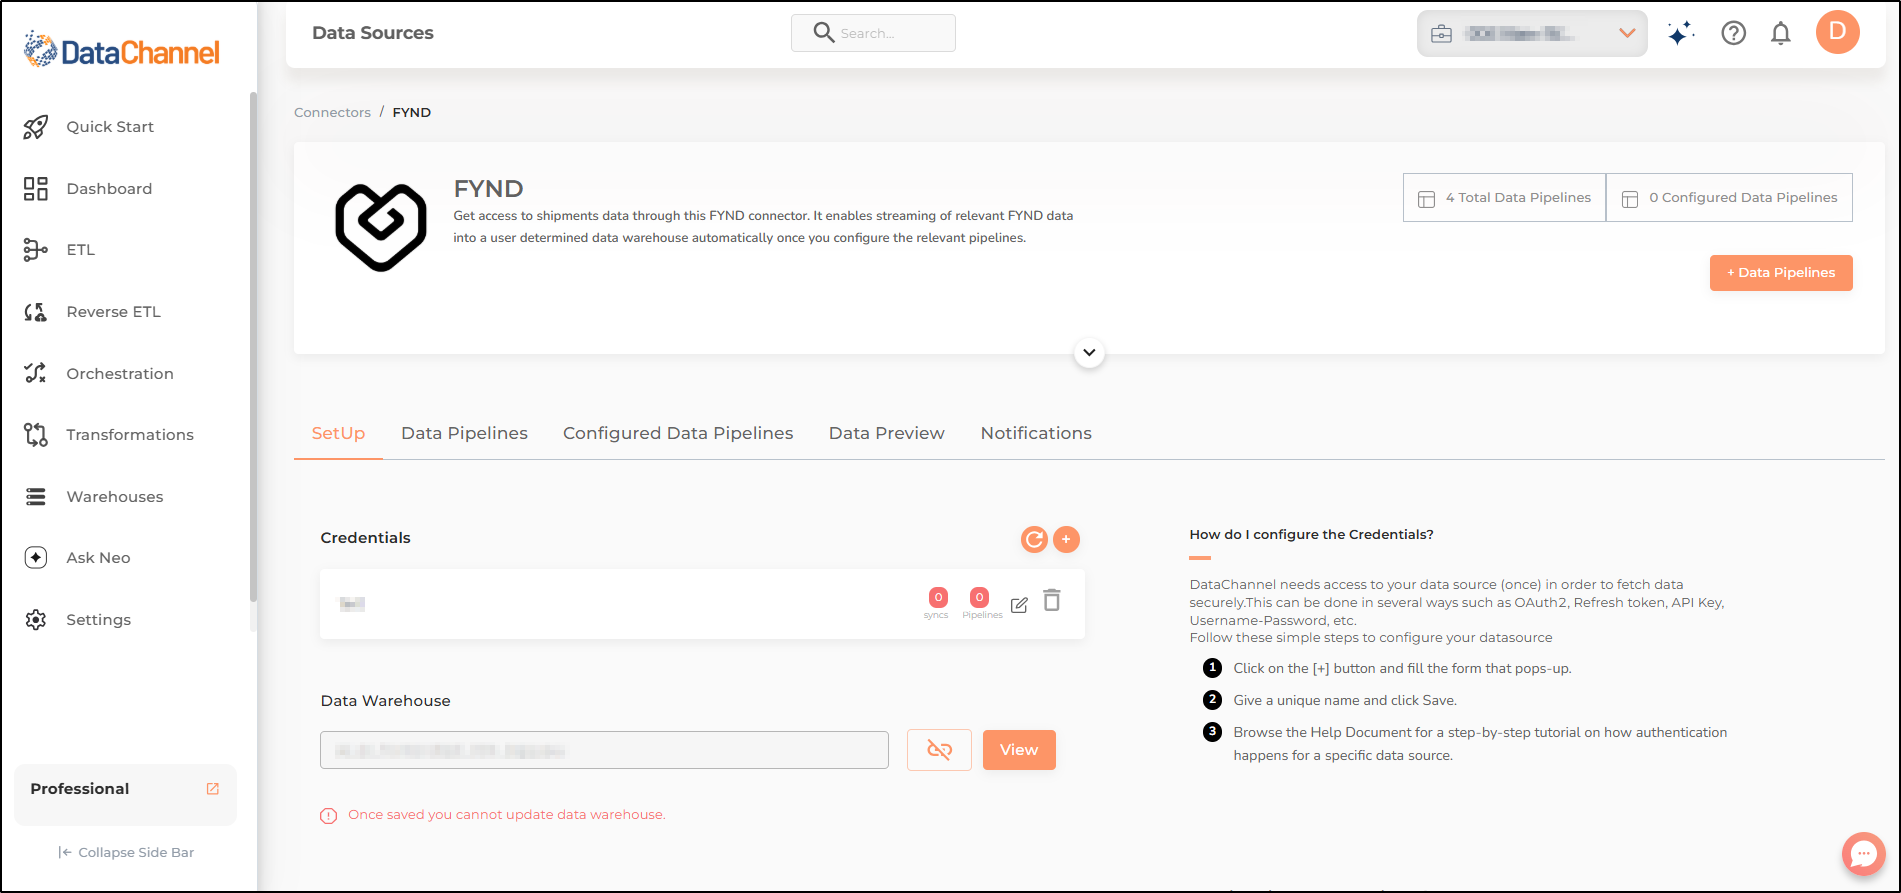This screenshot has height=893, width=1901.
Task: Switch to the Data Pipelines tab
Action: click(x=465, y=434)
